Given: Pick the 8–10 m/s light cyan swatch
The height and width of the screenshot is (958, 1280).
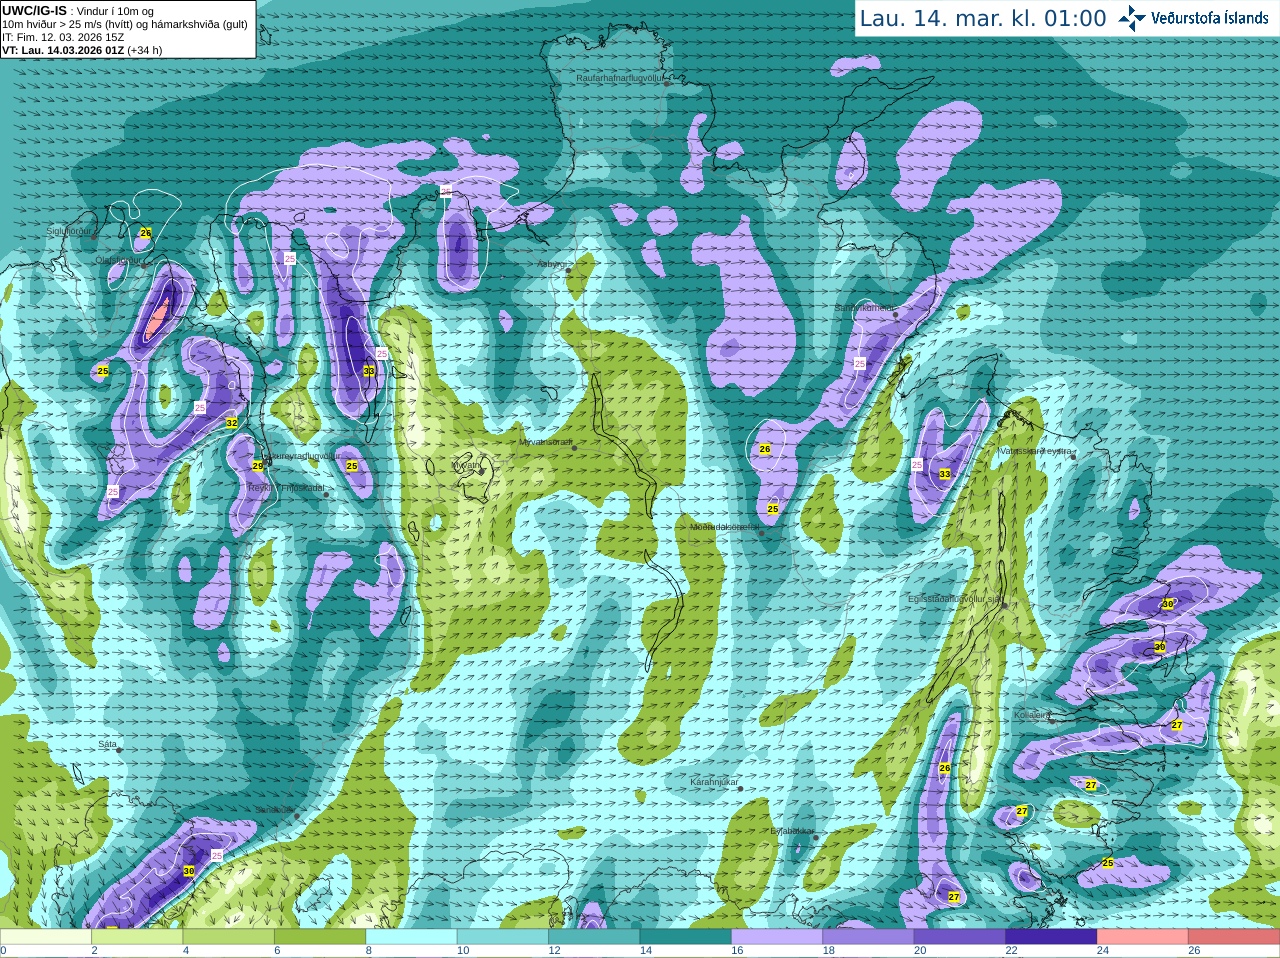Looking at the screenshot, I should pyautogui.click(x=413, y=937).
